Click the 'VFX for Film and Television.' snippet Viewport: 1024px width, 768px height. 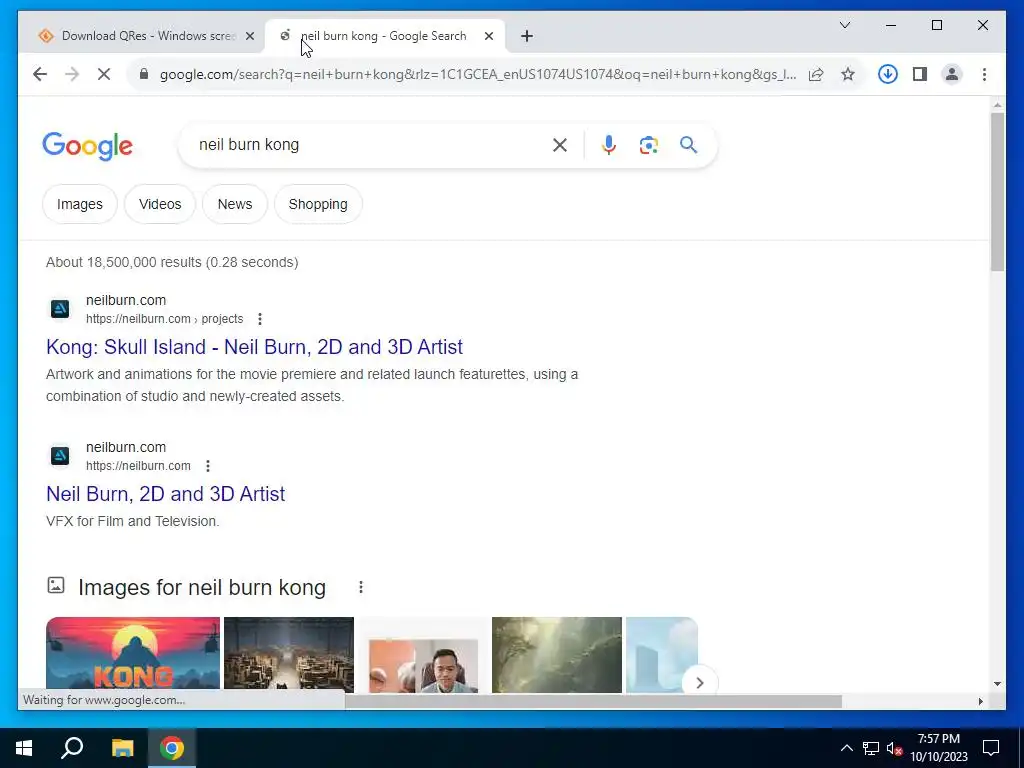coord(133,521)
